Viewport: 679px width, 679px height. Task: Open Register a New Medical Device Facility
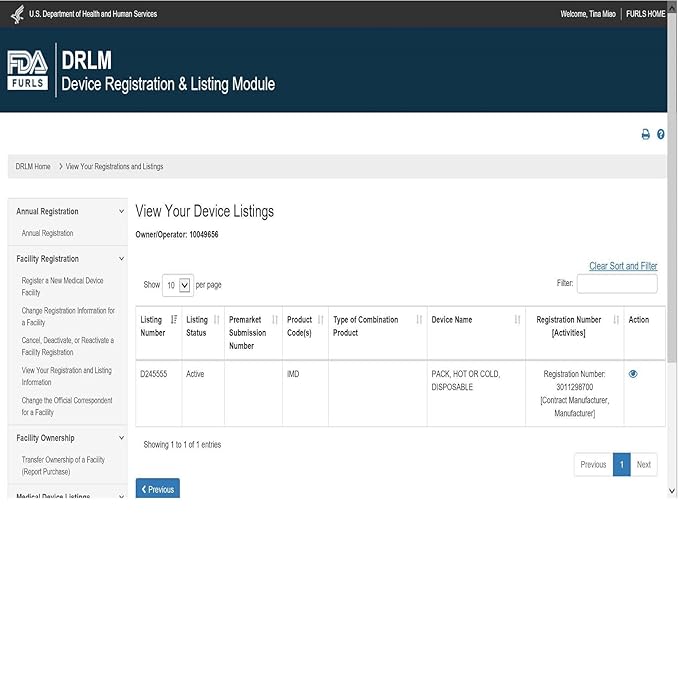pyautogui.click(x=62, y=286)
